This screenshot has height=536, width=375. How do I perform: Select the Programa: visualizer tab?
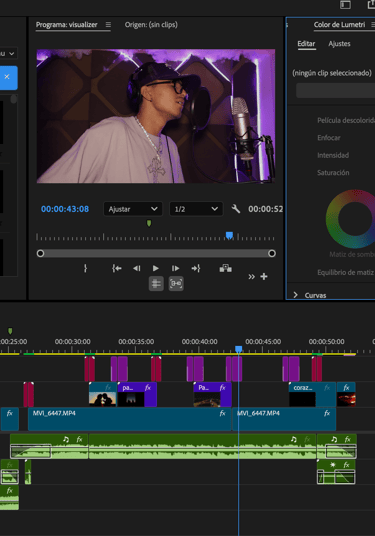[x=67, y=25]
